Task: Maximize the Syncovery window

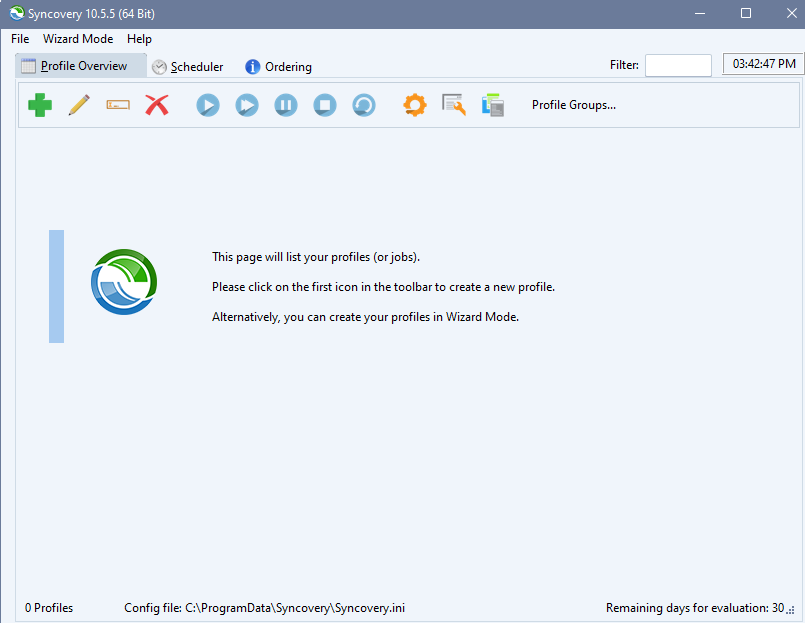Action: tap(746, 13)
